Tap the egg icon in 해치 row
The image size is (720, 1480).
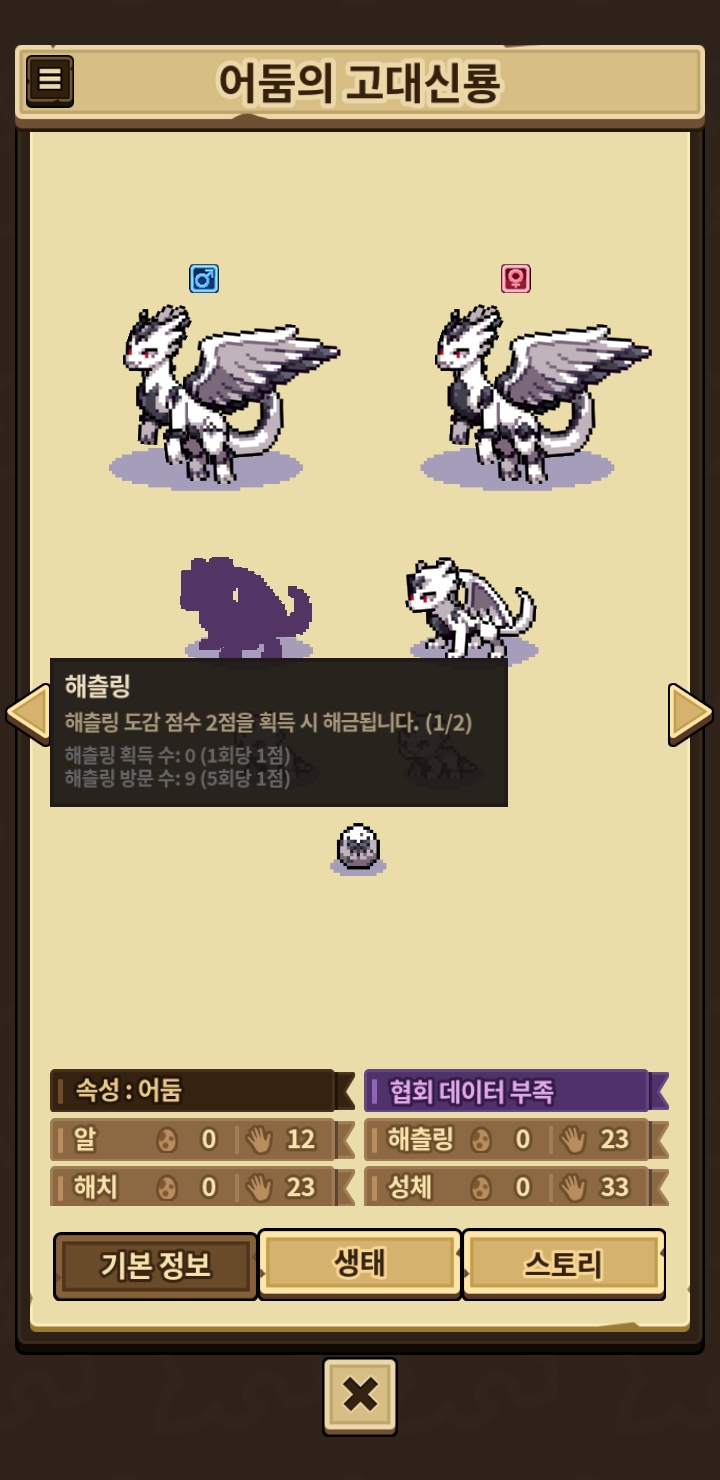[x=168, y=1187]
